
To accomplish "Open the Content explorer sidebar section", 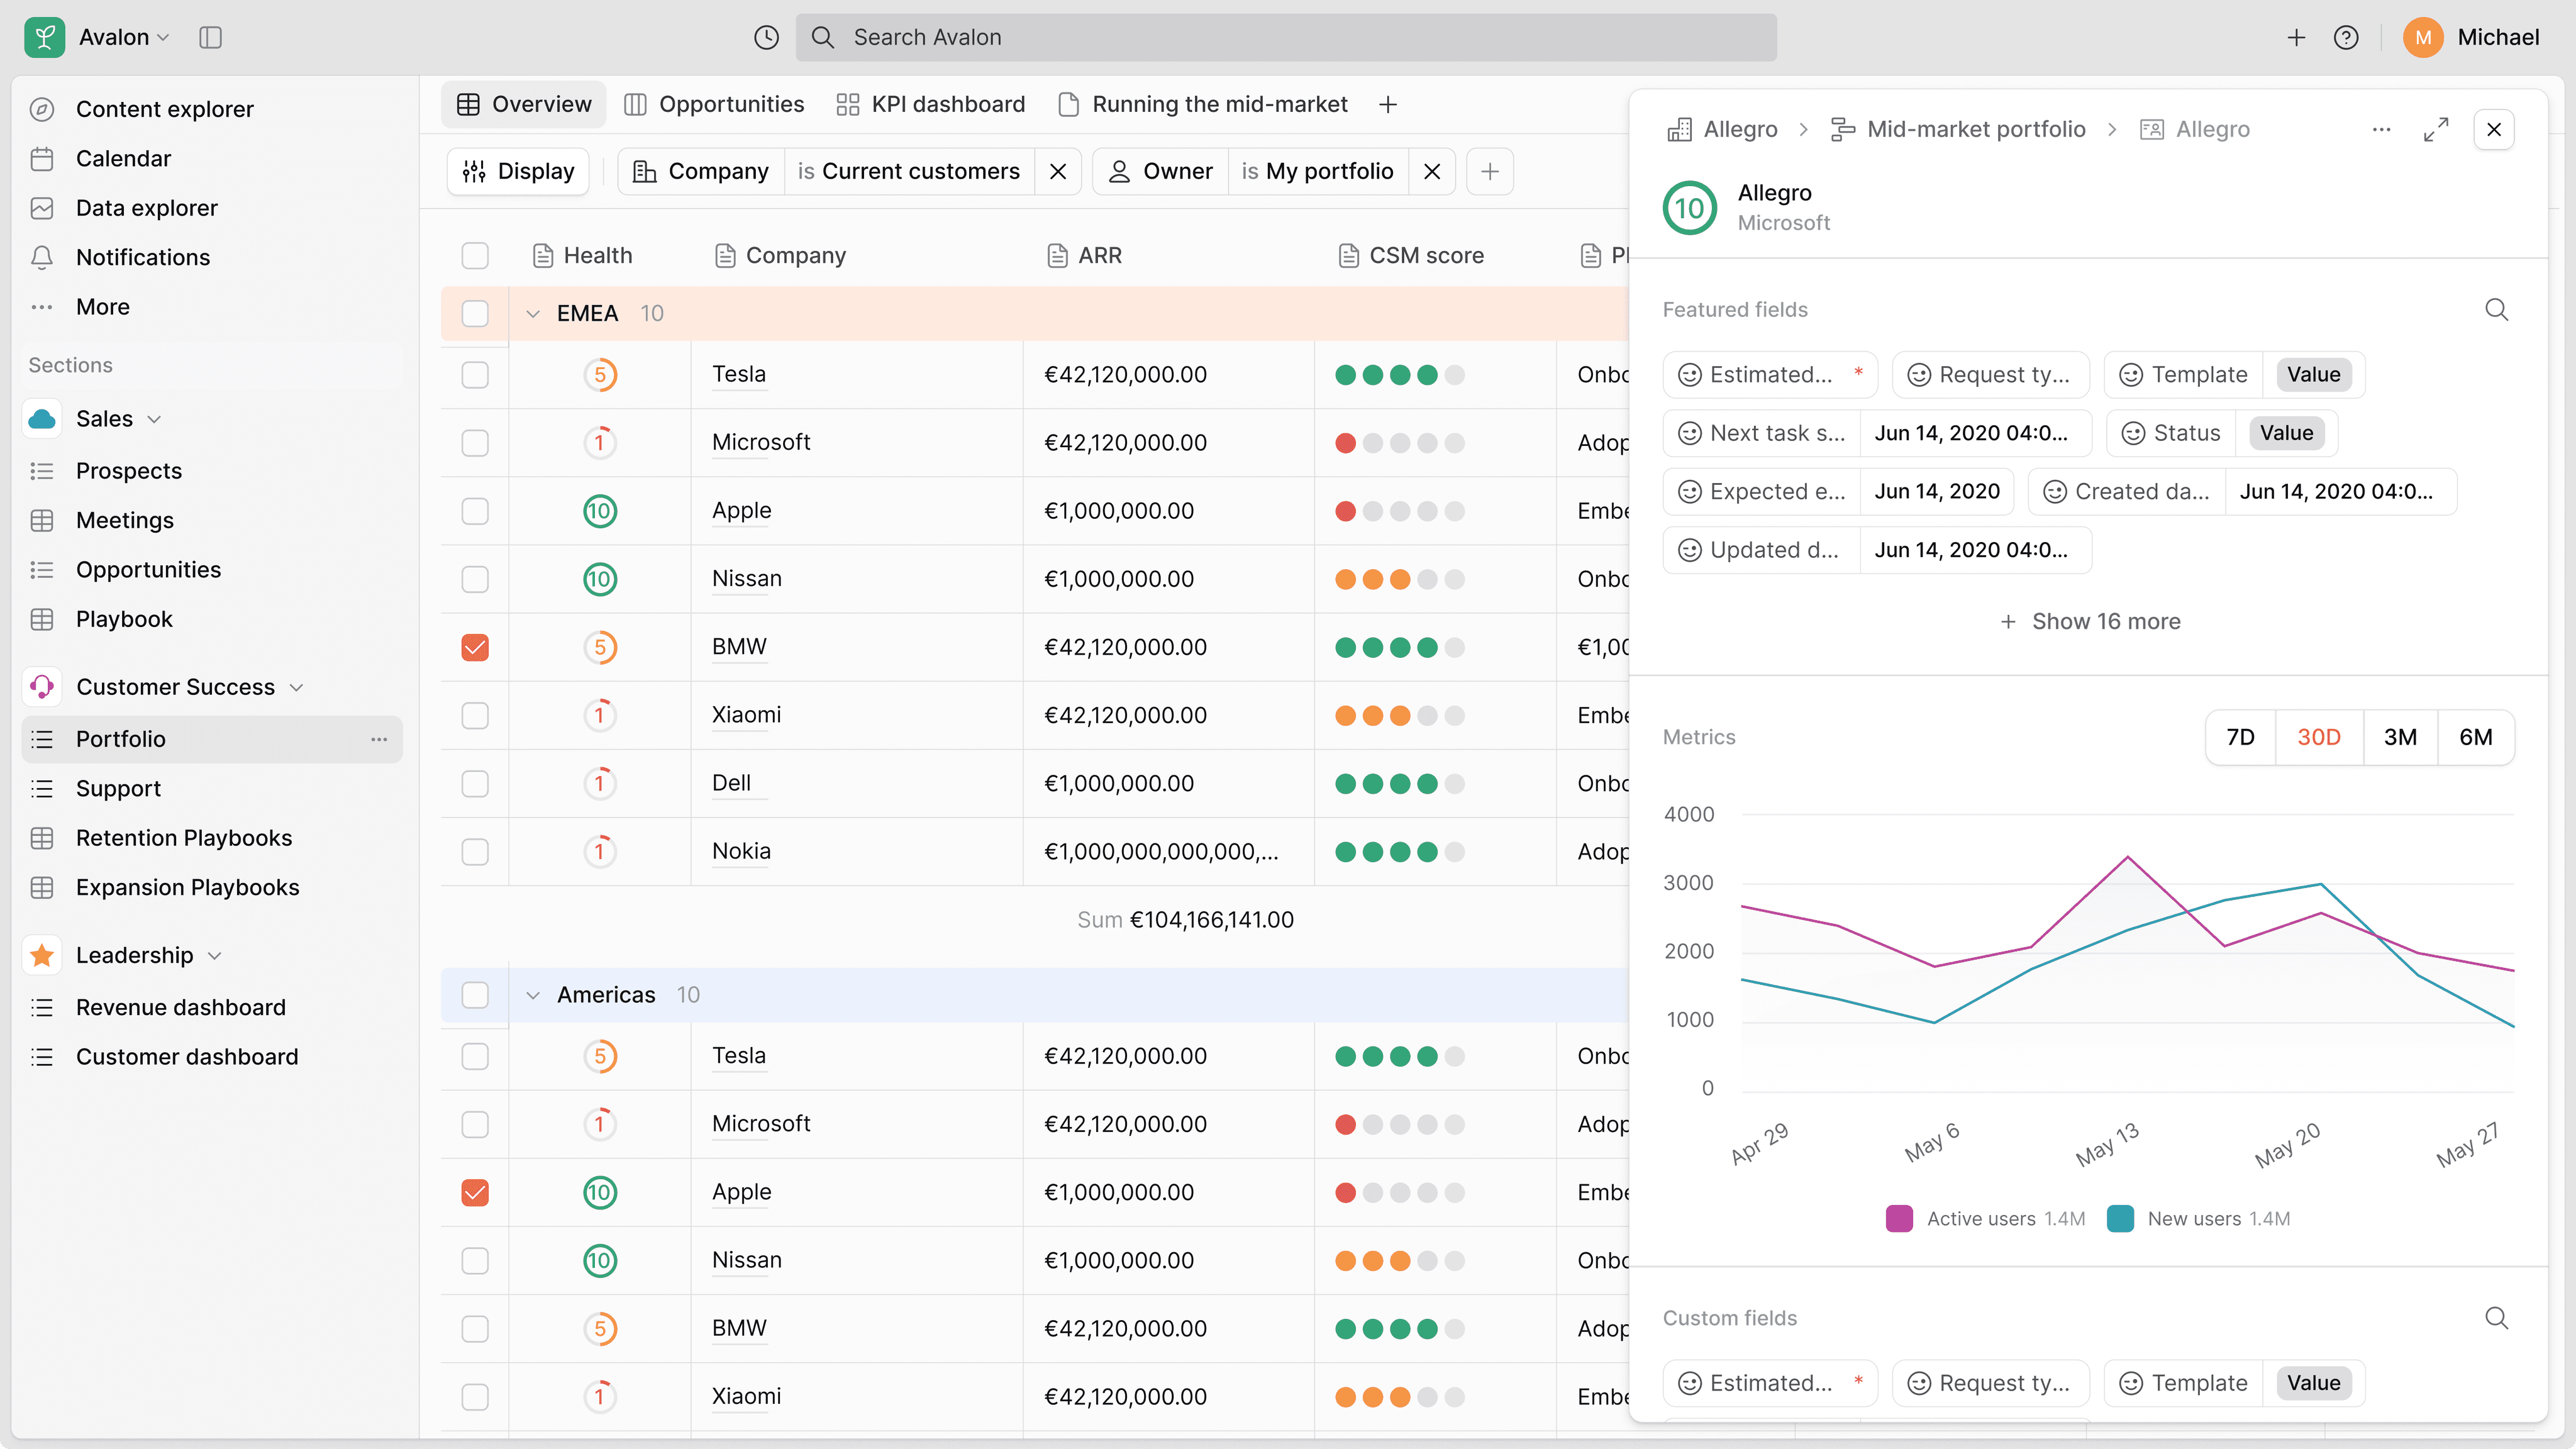I will tap(165, 108).
